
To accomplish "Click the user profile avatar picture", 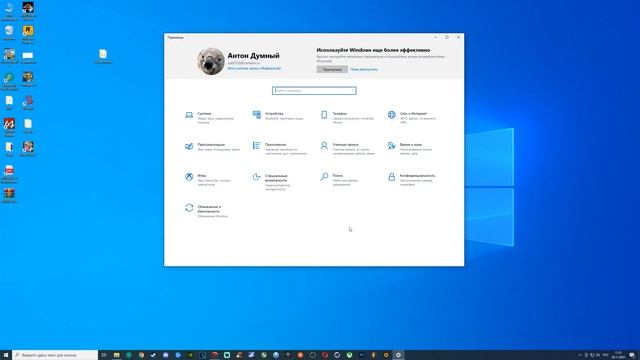I will (x=211, y=61).
